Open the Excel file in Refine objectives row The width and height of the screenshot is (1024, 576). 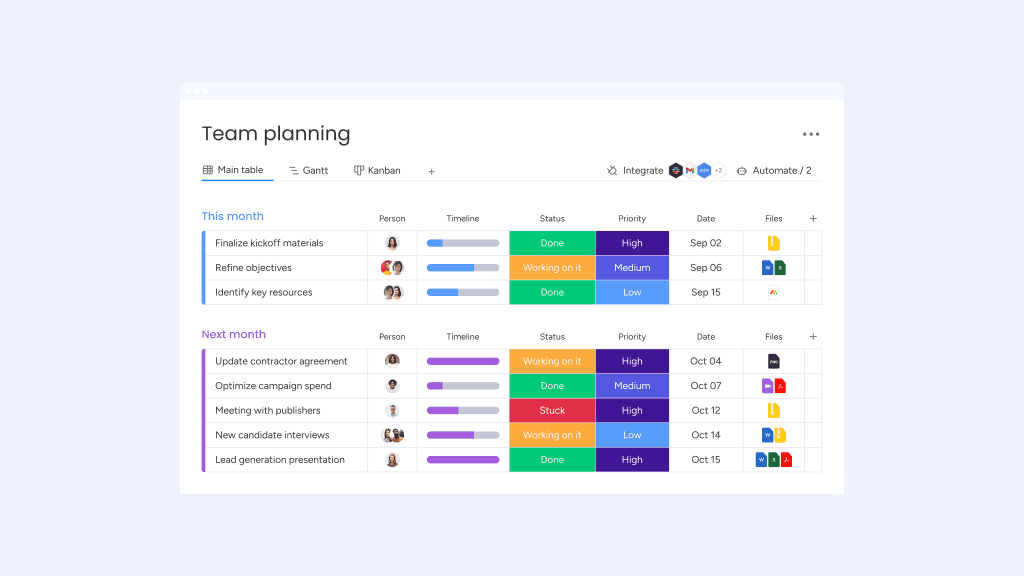click(x=780, y=268)
